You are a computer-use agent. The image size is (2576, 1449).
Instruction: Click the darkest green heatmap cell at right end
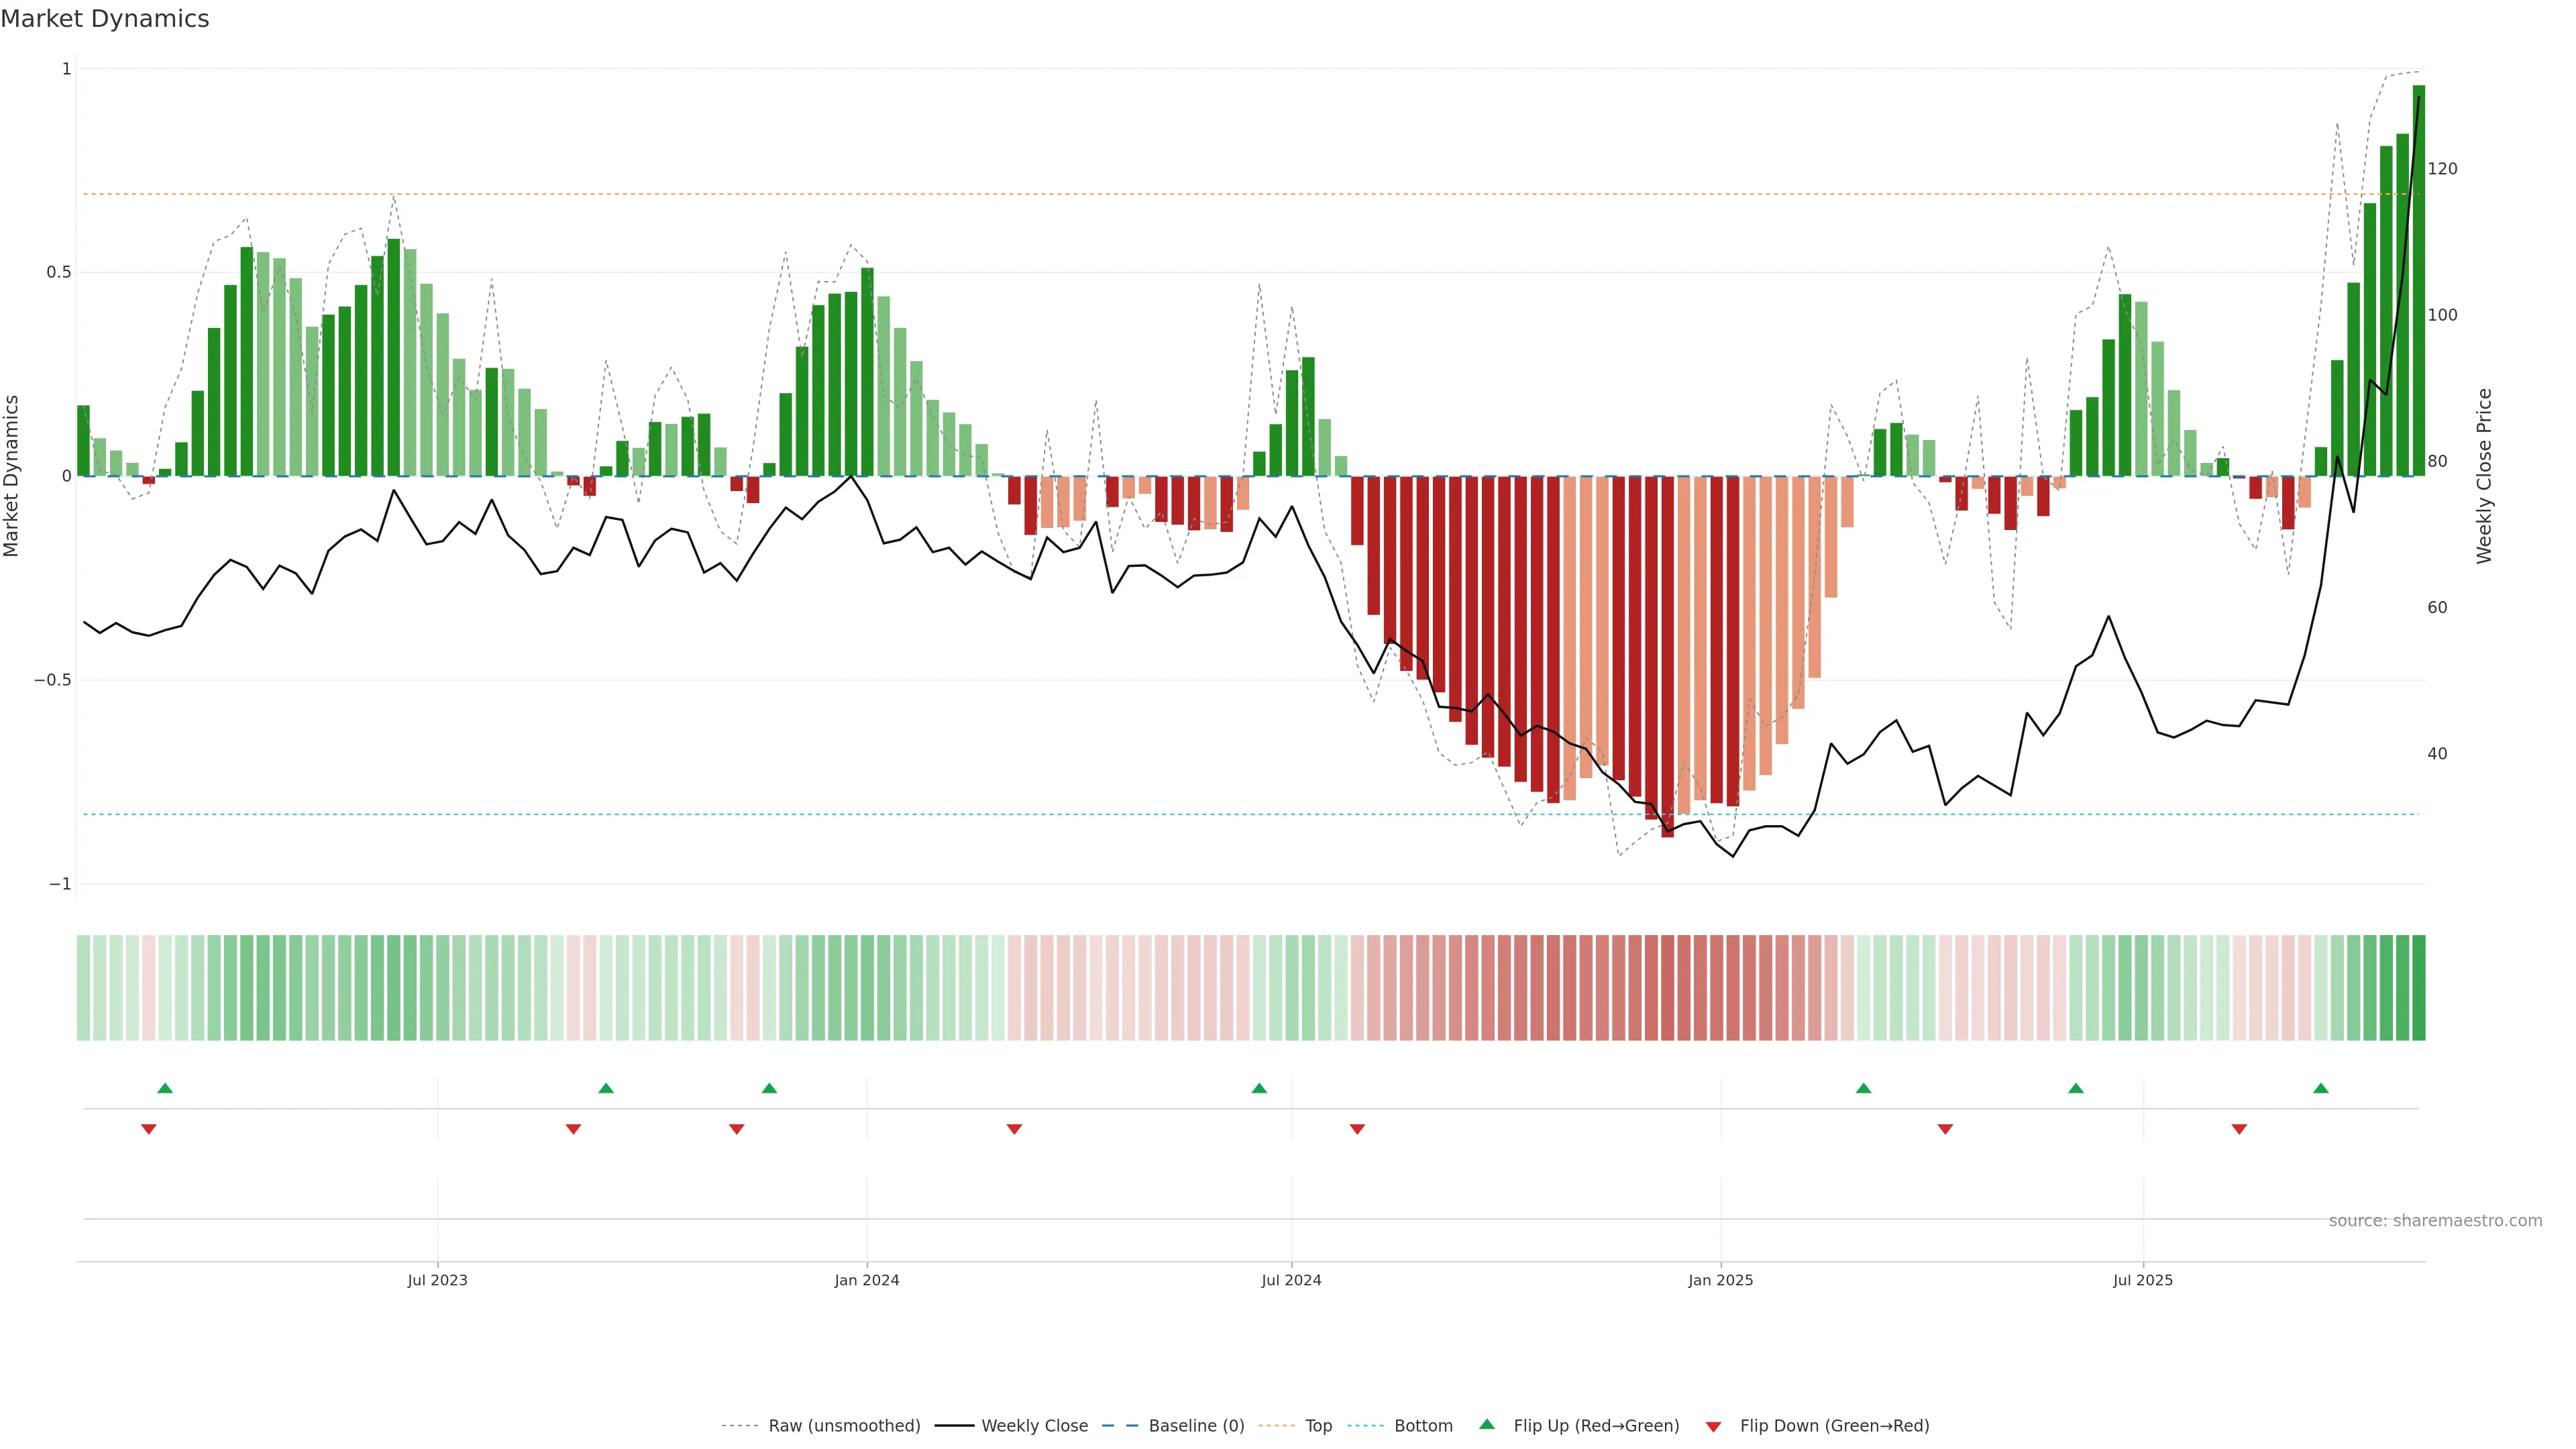tap(2418, 987)
